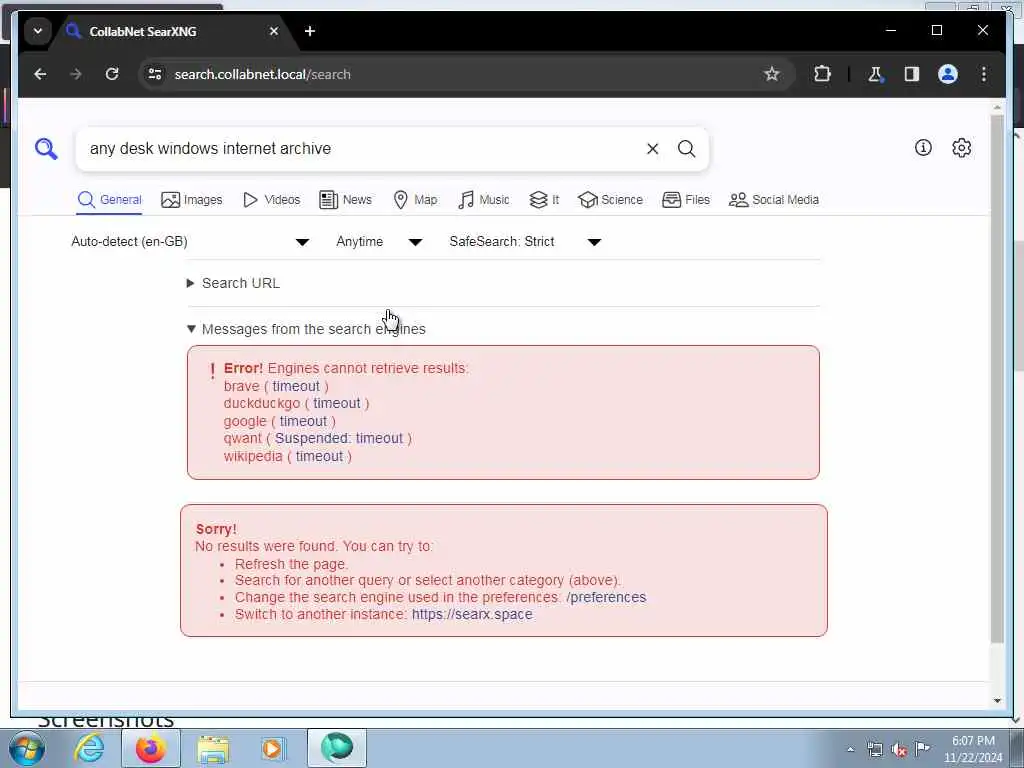Open the /preferences link
This screenshot has height=768, width=1024.
tap(606, 598)
